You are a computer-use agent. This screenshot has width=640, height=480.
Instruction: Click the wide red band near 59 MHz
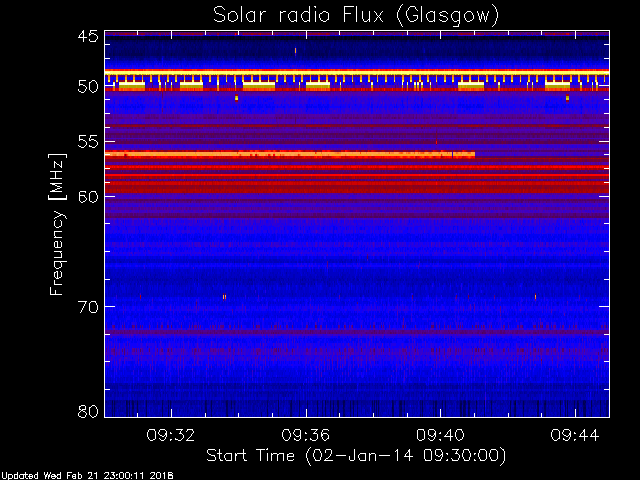tap(357, 187)
